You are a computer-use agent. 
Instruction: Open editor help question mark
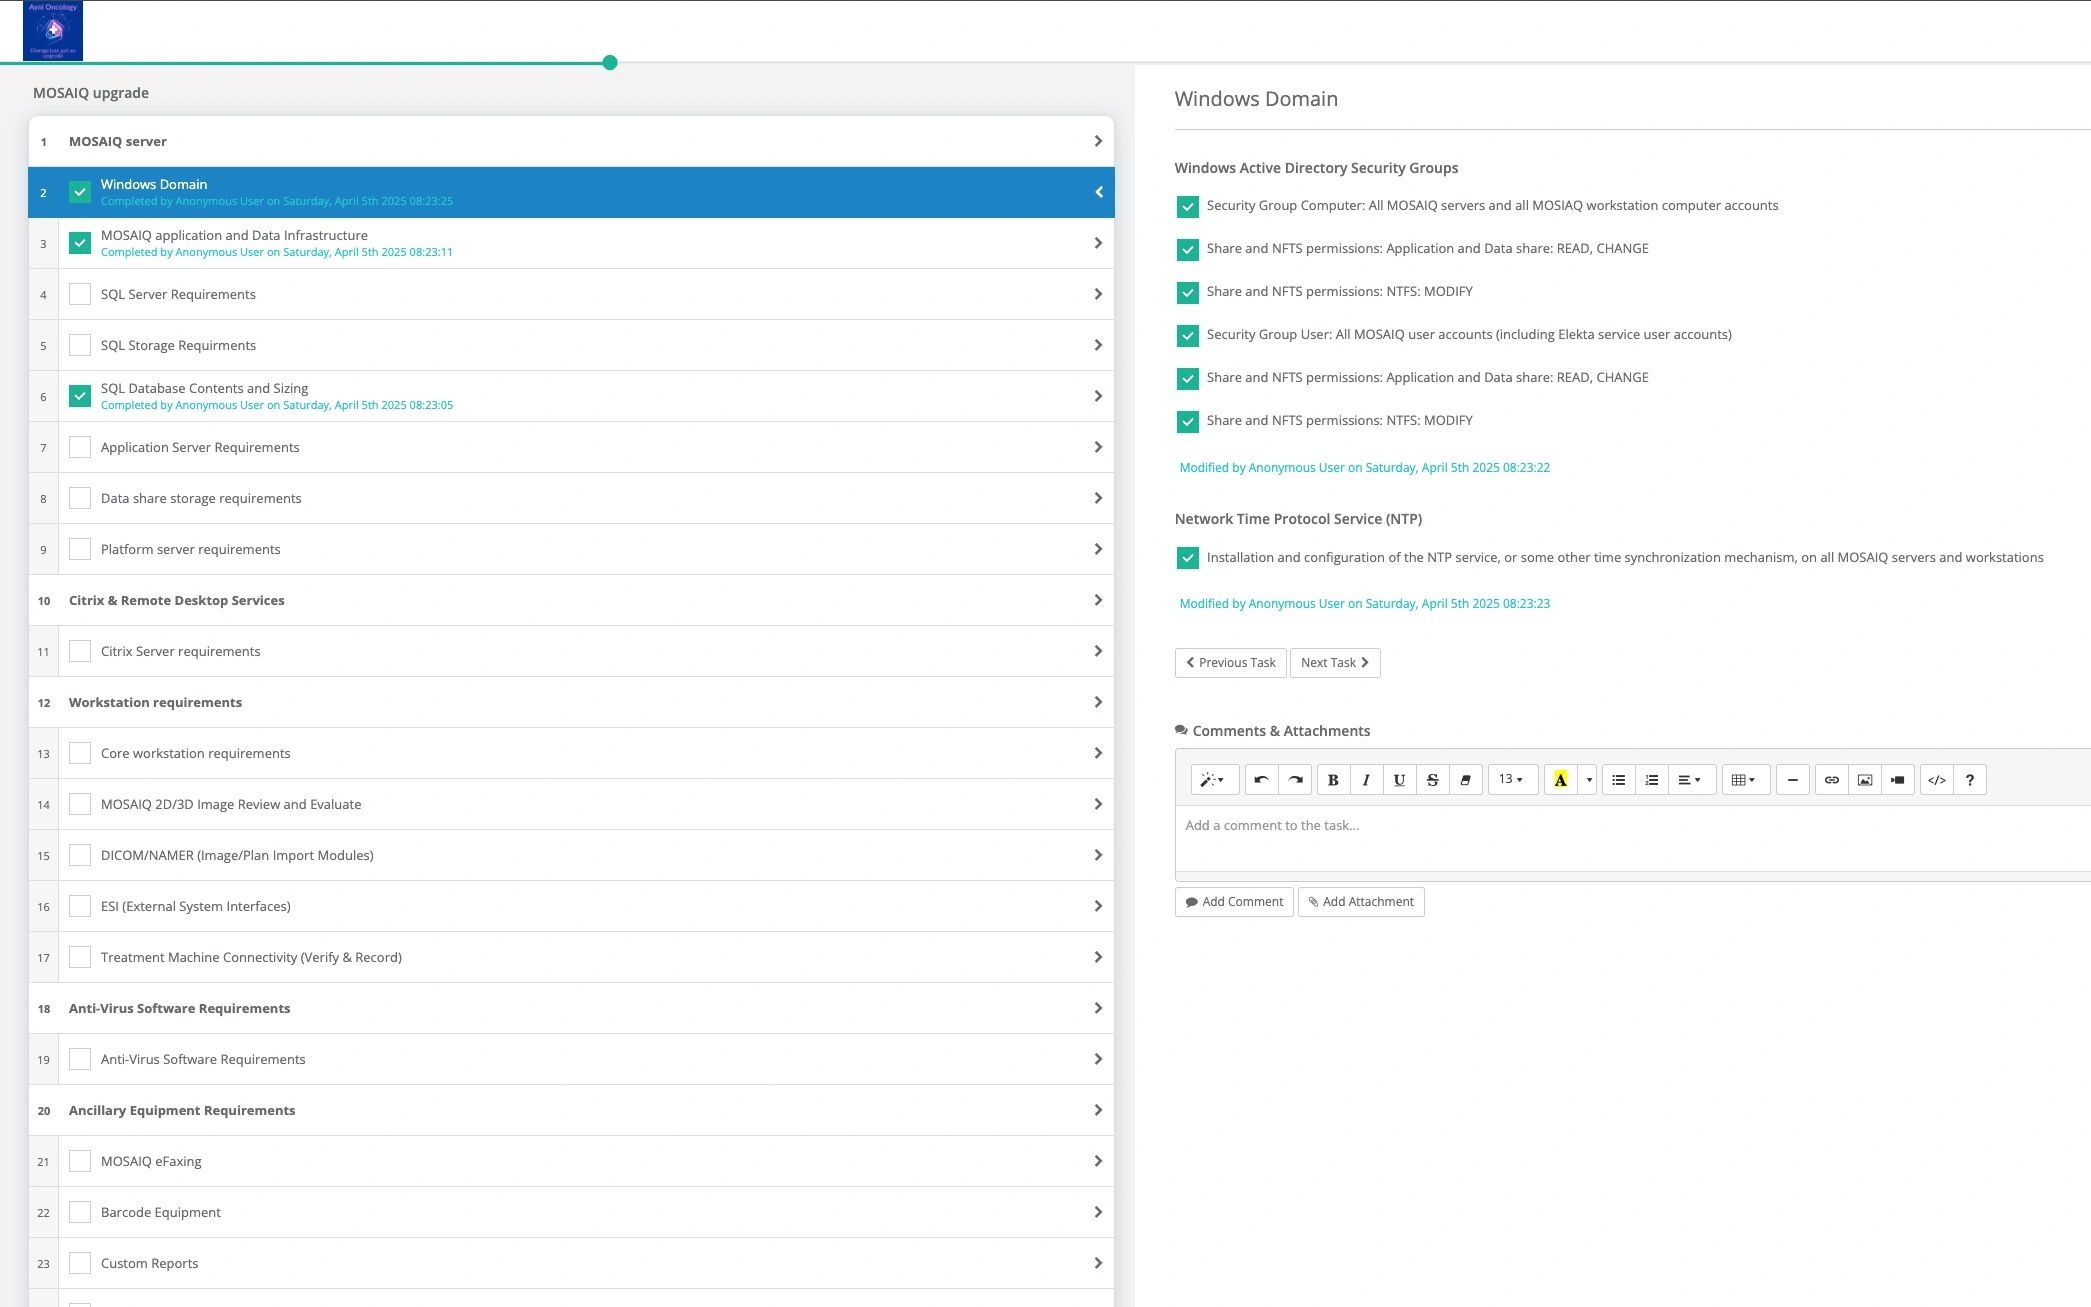[1970, 780]
